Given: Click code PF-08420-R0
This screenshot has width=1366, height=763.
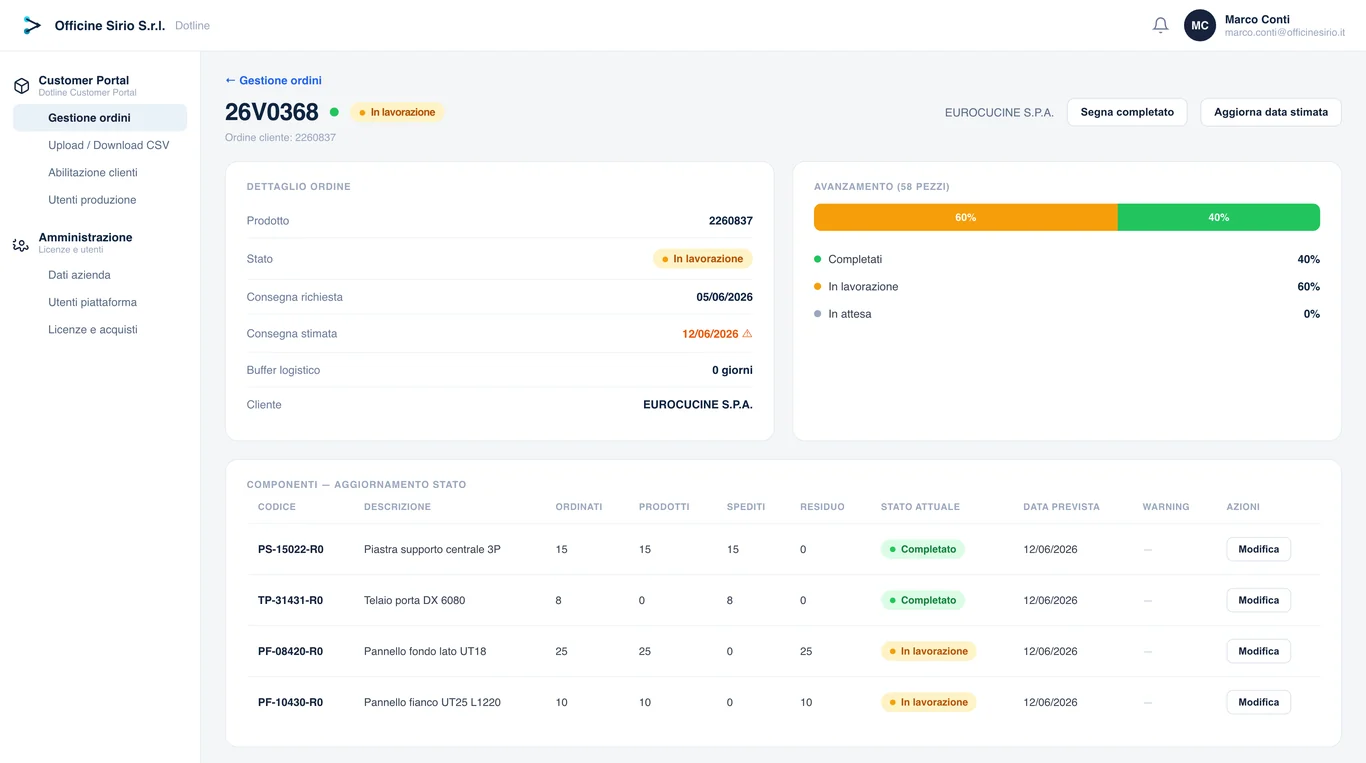Looking at the screenshot, I should (291, 651).
